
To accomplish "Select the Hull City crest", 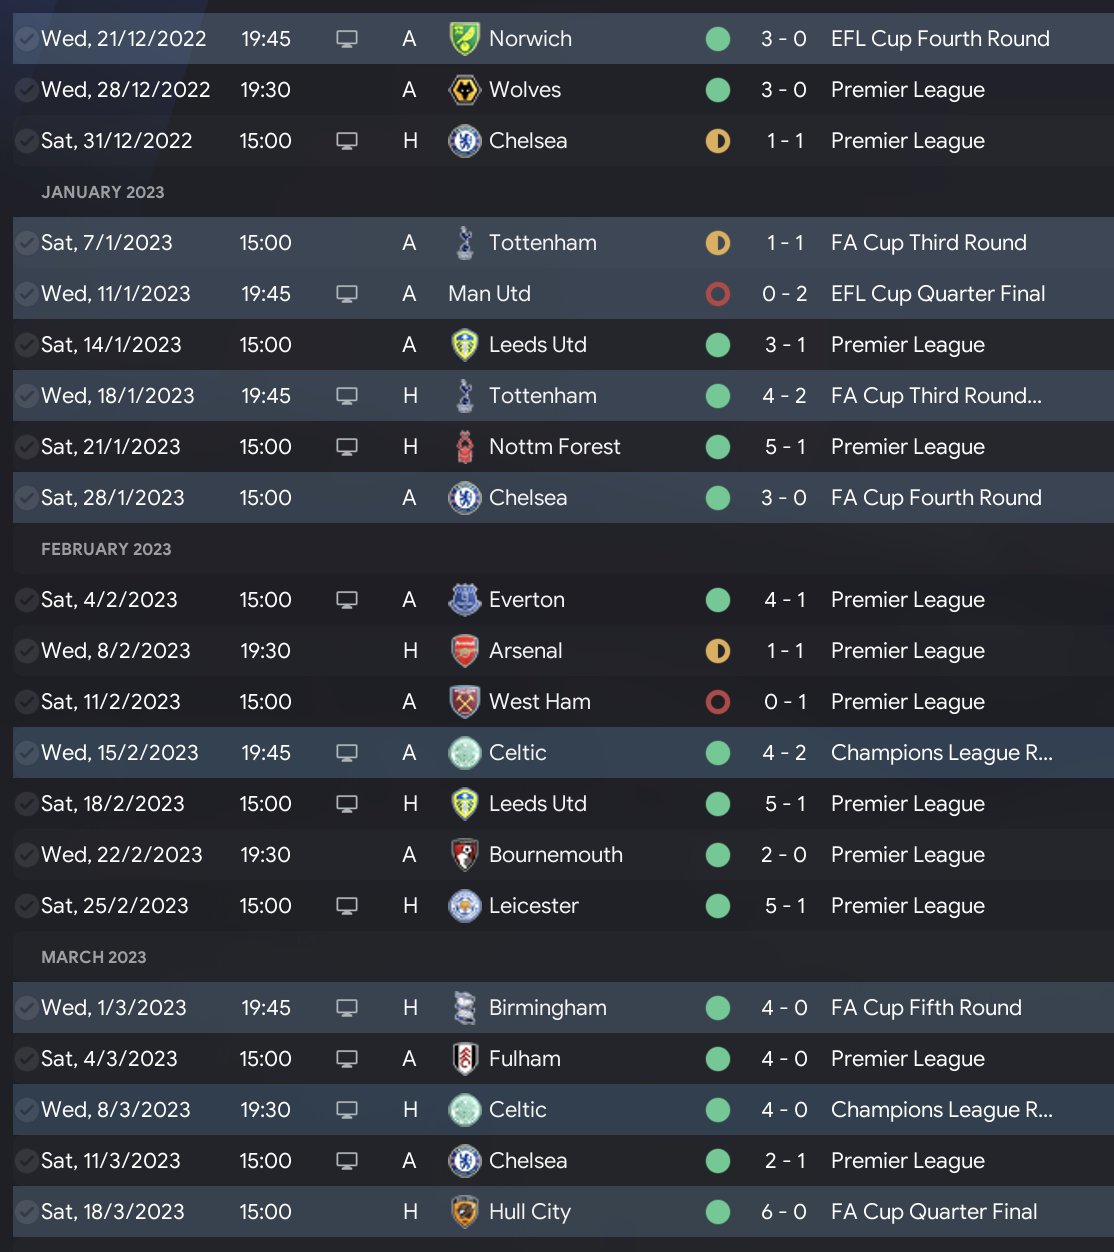I will coord(464,1212).
